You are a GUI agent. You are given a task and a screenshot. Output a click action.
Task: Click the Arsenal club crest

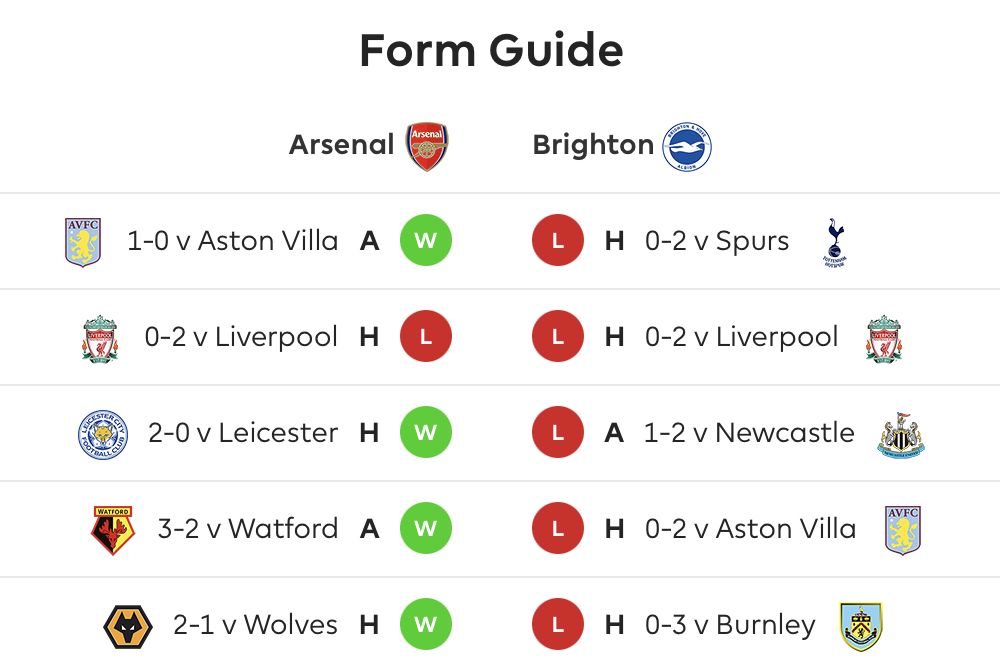pos(427,147)
